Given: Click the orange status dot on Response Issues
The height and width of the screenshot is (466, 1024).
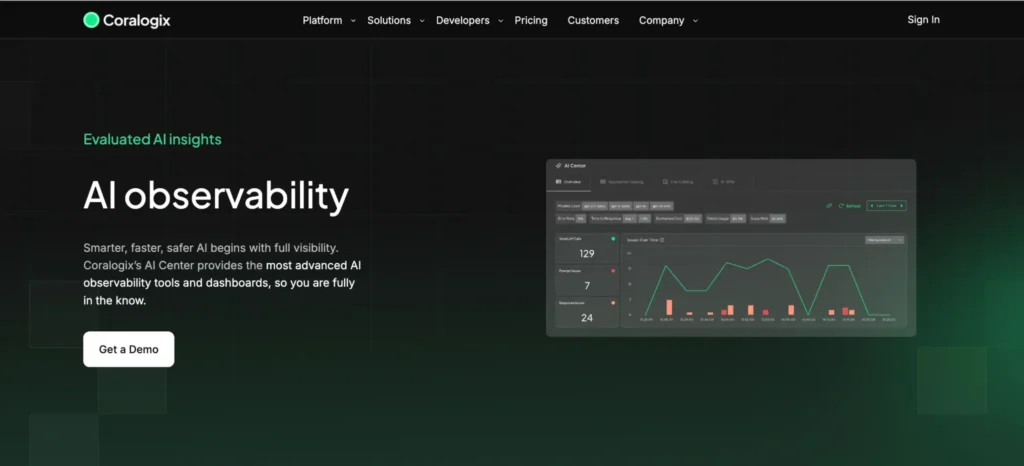Looking at the screenshot, I should [613, 303].
